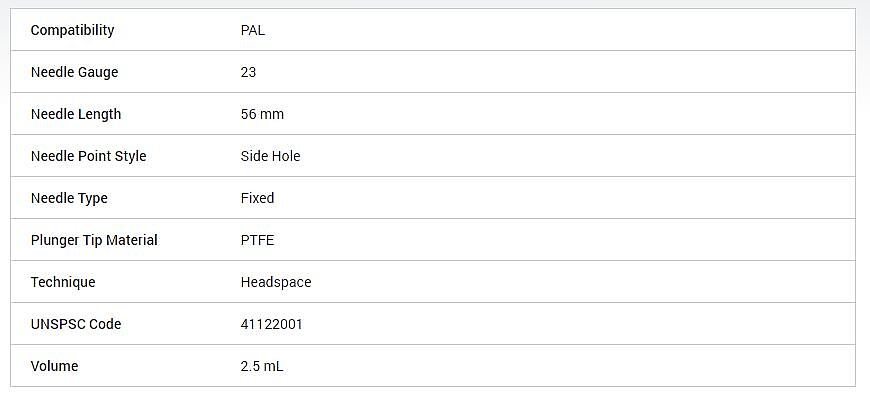Select the needle gauge value 23

[248, 72]
